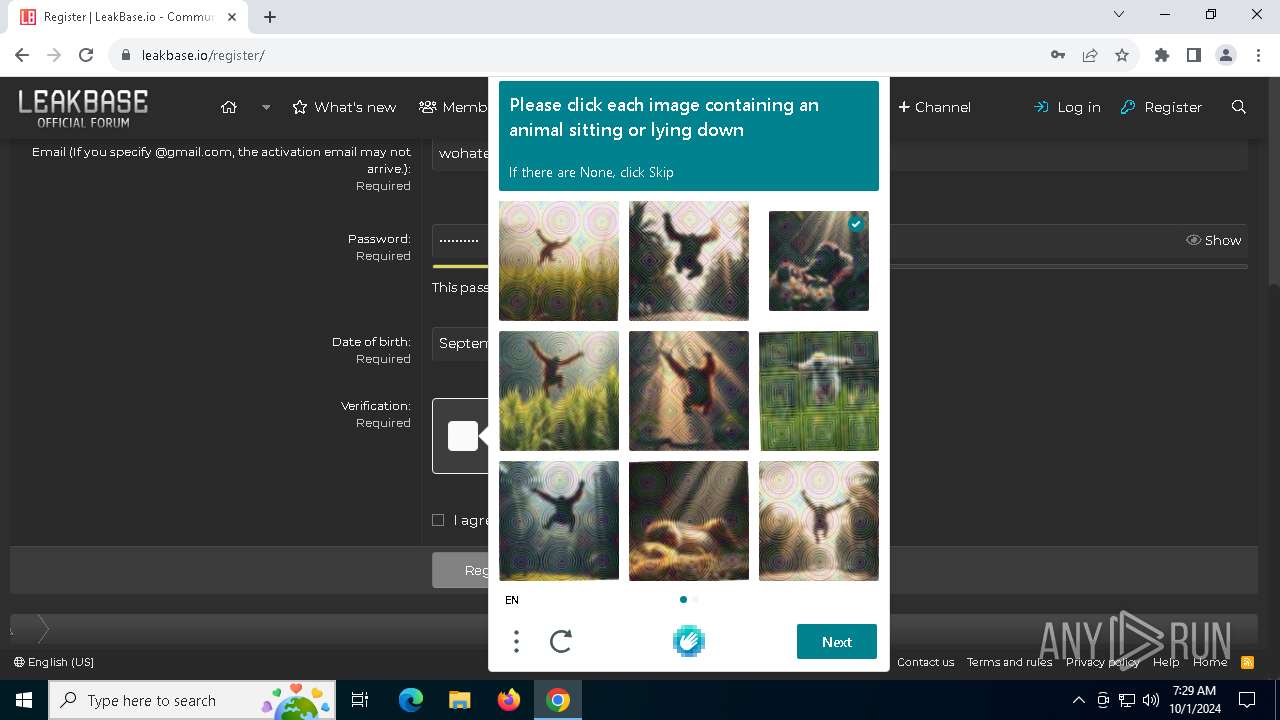Open the RSS feed icon

tap(1247, 662)
